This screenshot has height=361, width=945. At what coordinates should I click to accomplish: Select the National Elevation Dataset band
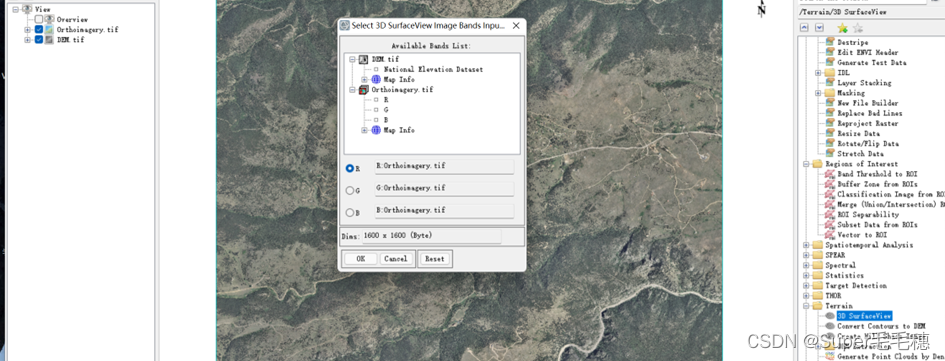click(433, 69)
